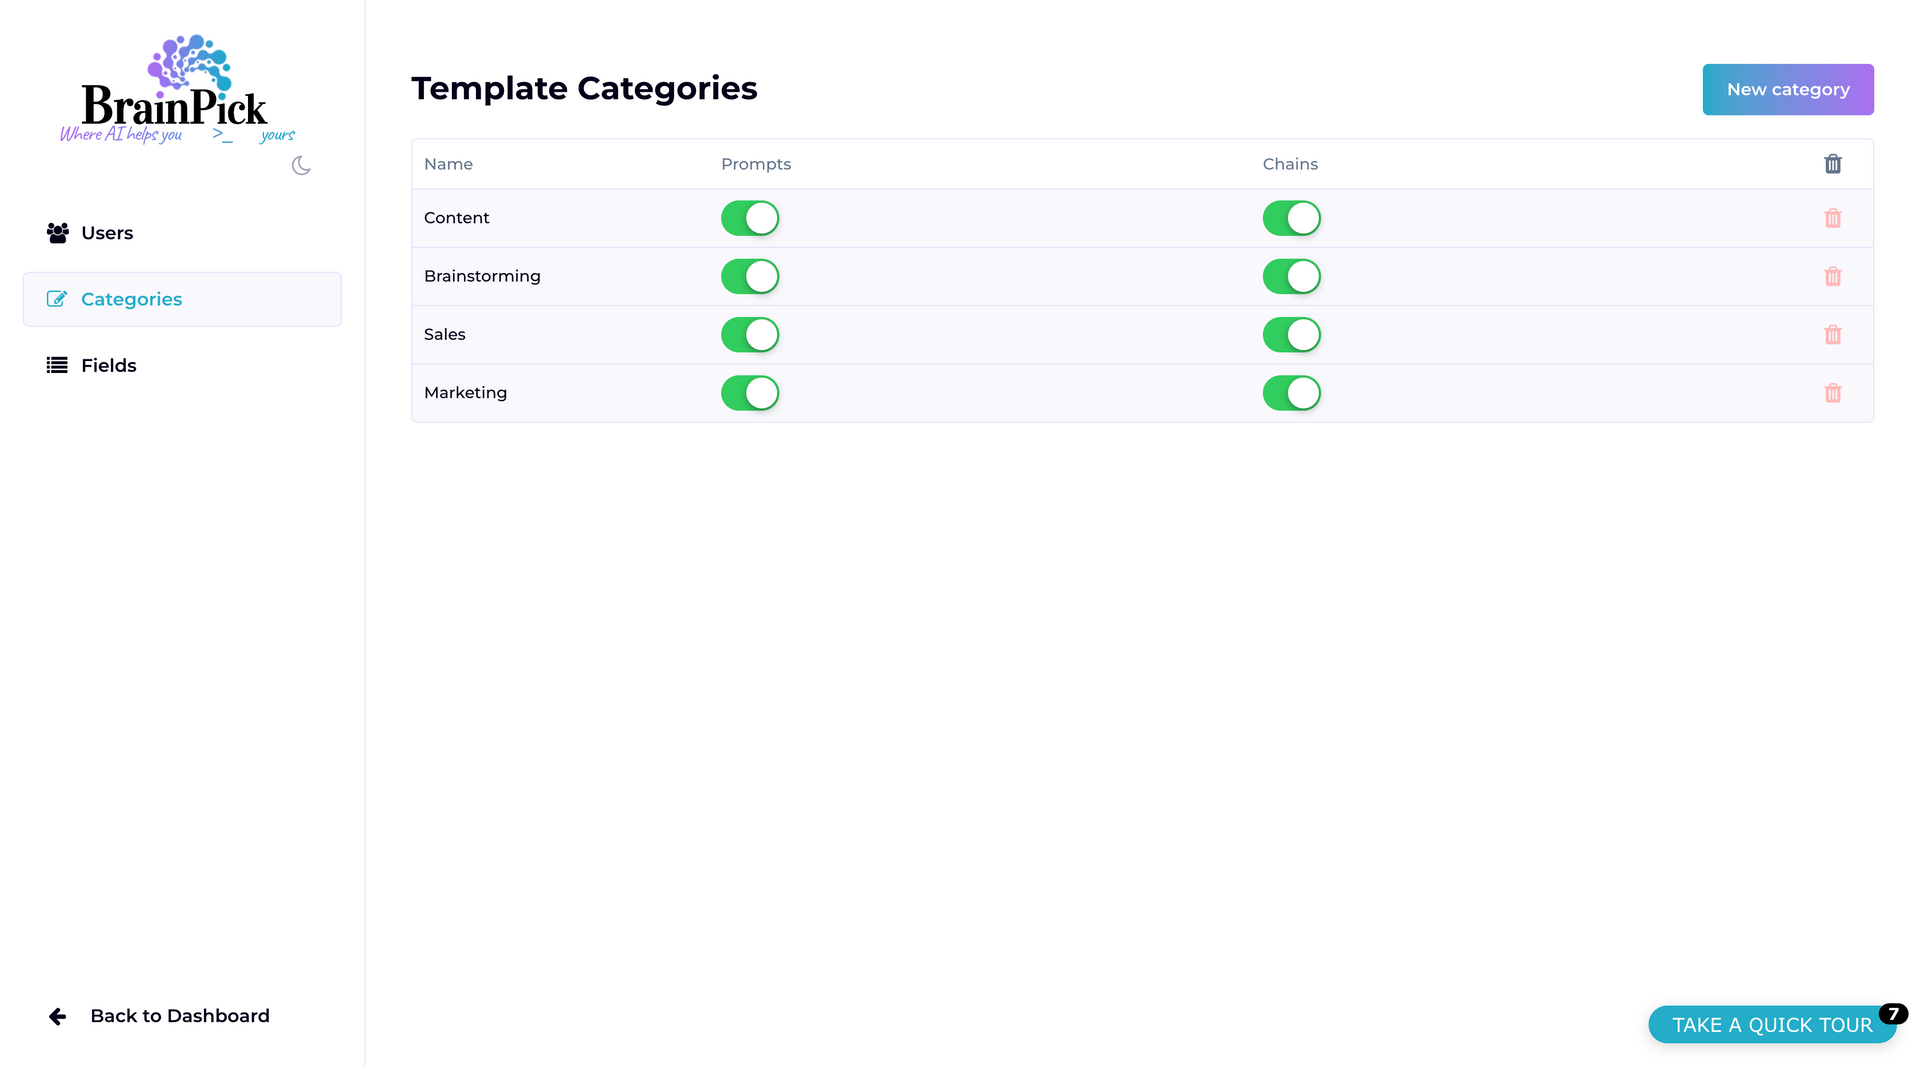
Task: Open the Users menu item
Action: (106, 233)
